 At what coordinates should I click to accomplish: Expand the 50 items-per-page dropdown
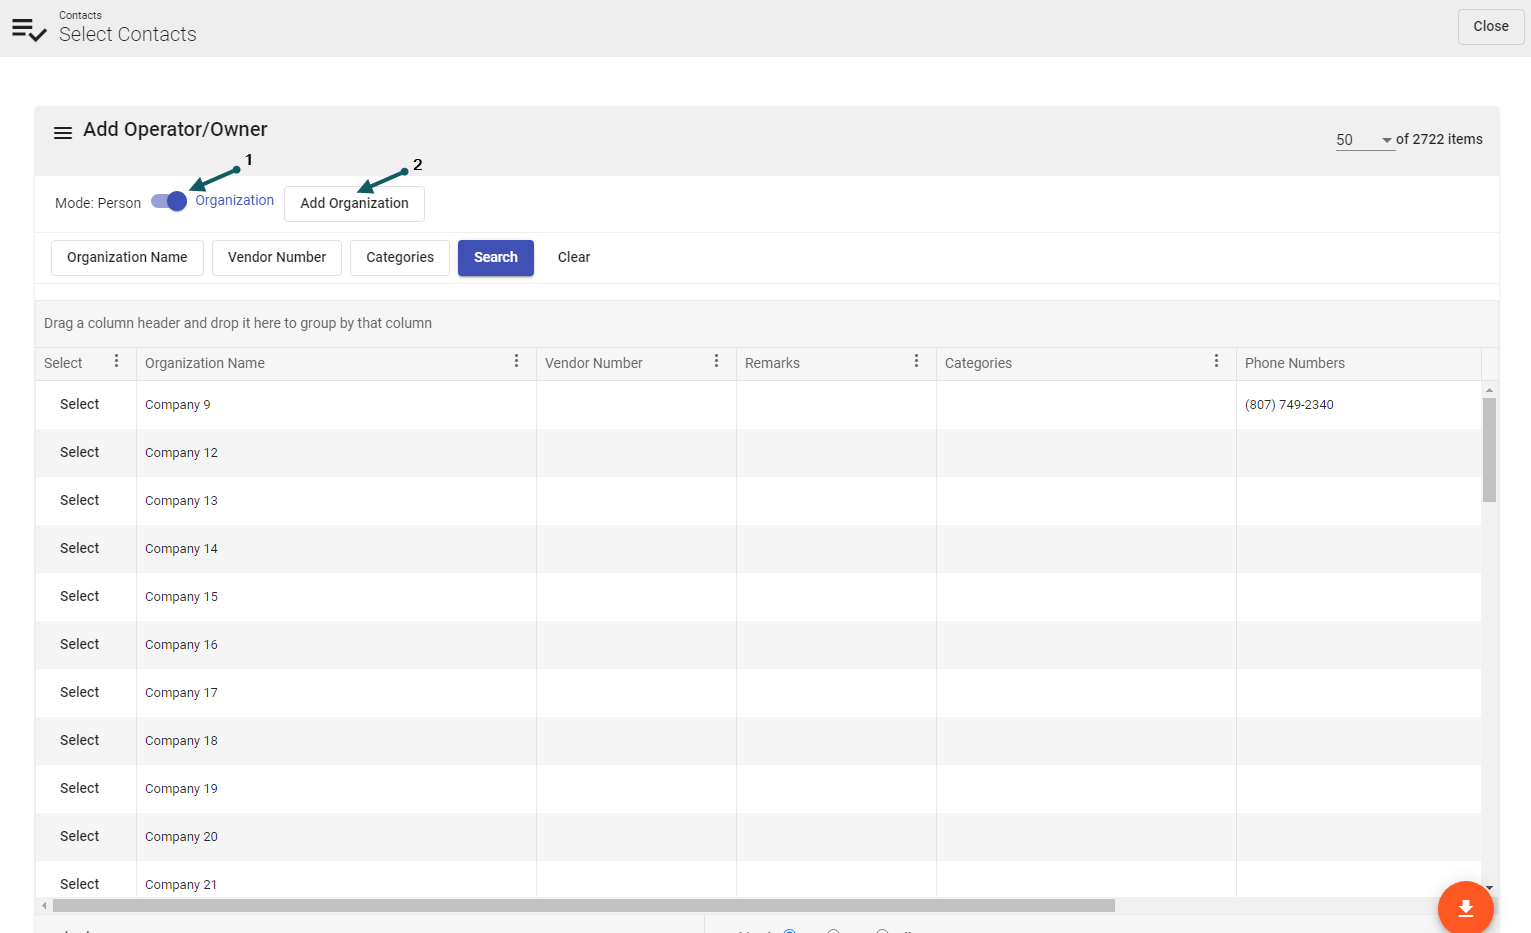[1364, 140]
